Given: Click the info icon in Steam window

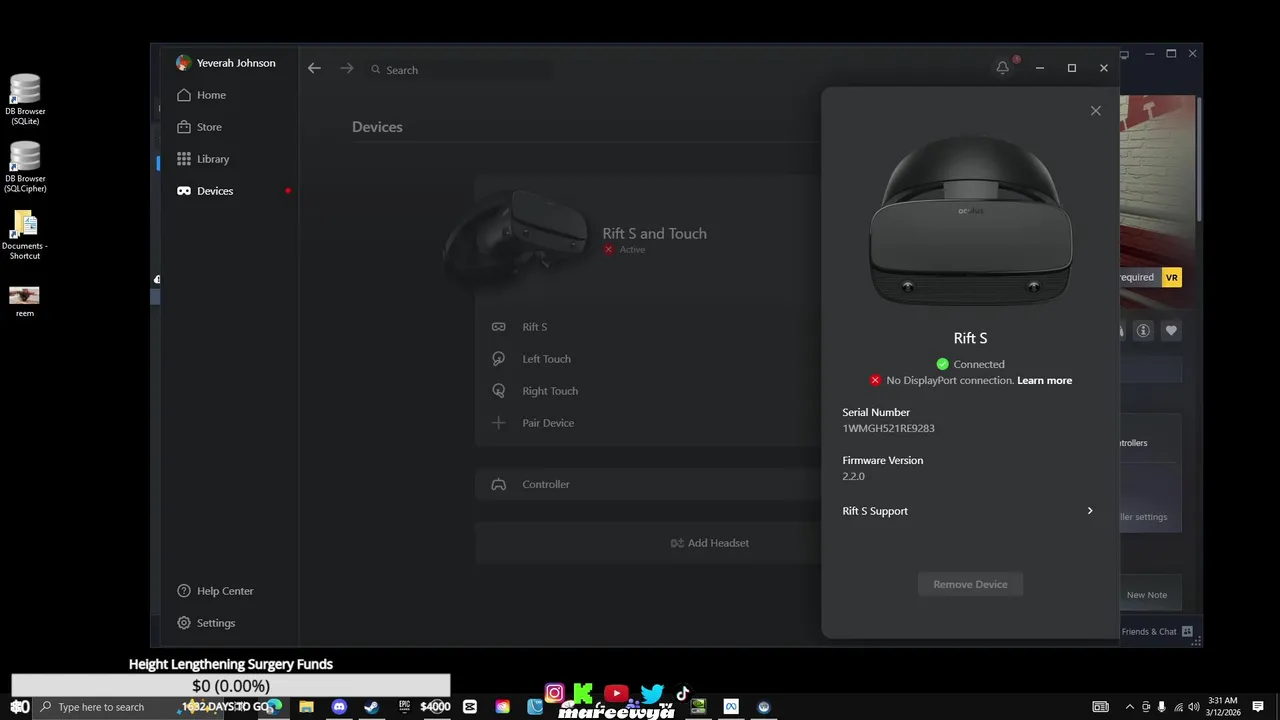Looking at the screenshot, I should [1143, 330].
